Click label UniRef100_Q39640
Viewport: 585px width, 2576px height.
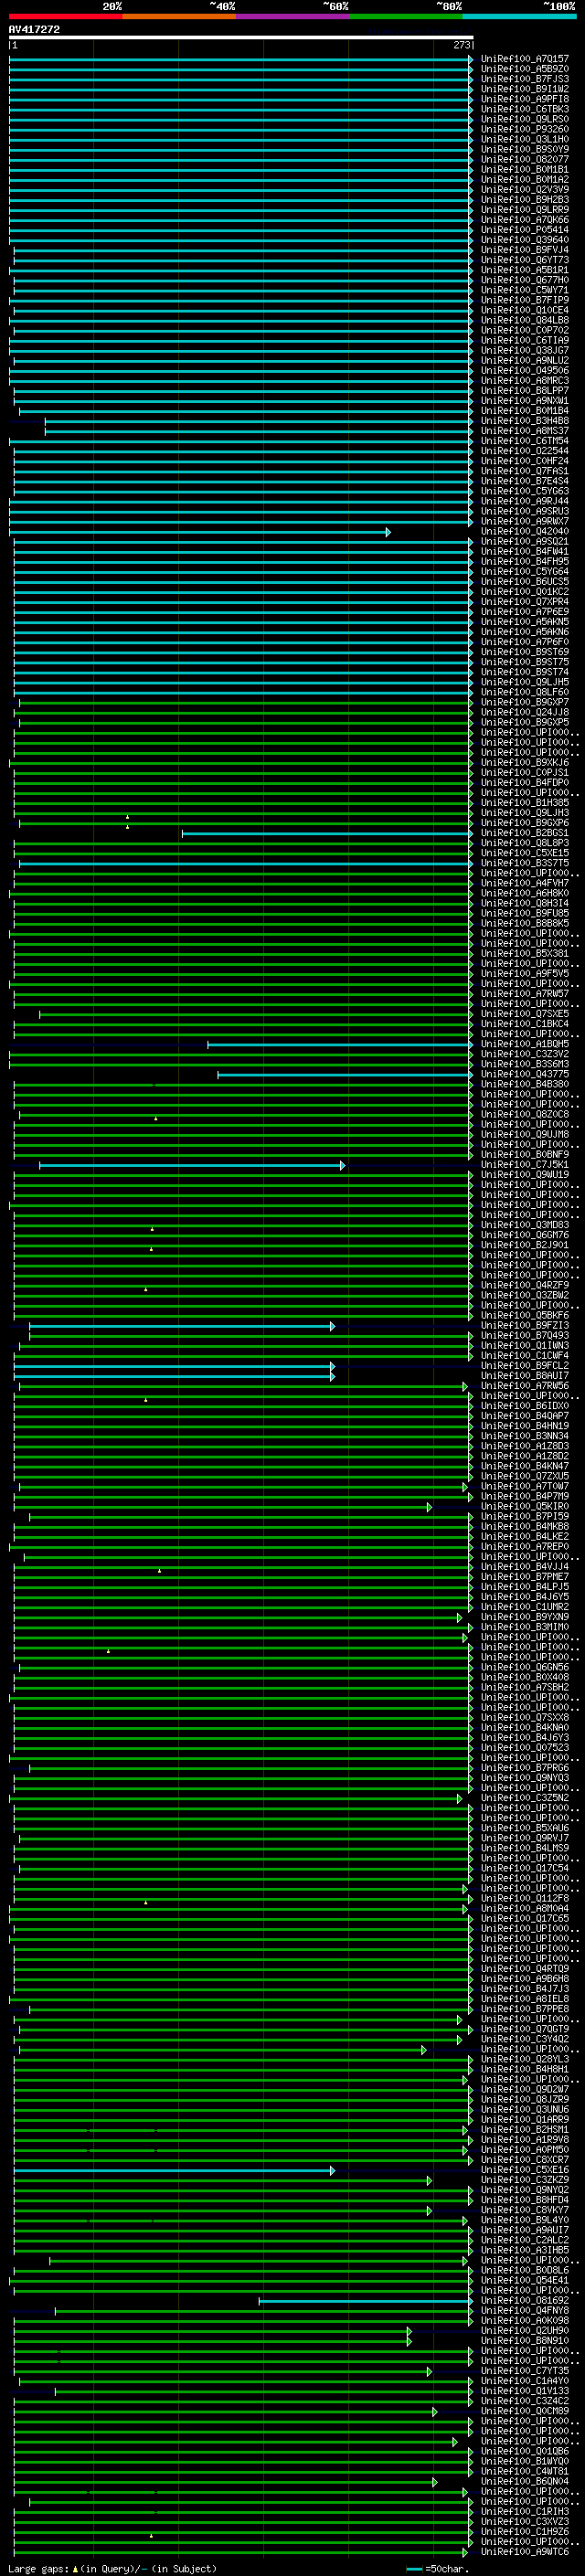pyautogui.click(x=525, y=240)
